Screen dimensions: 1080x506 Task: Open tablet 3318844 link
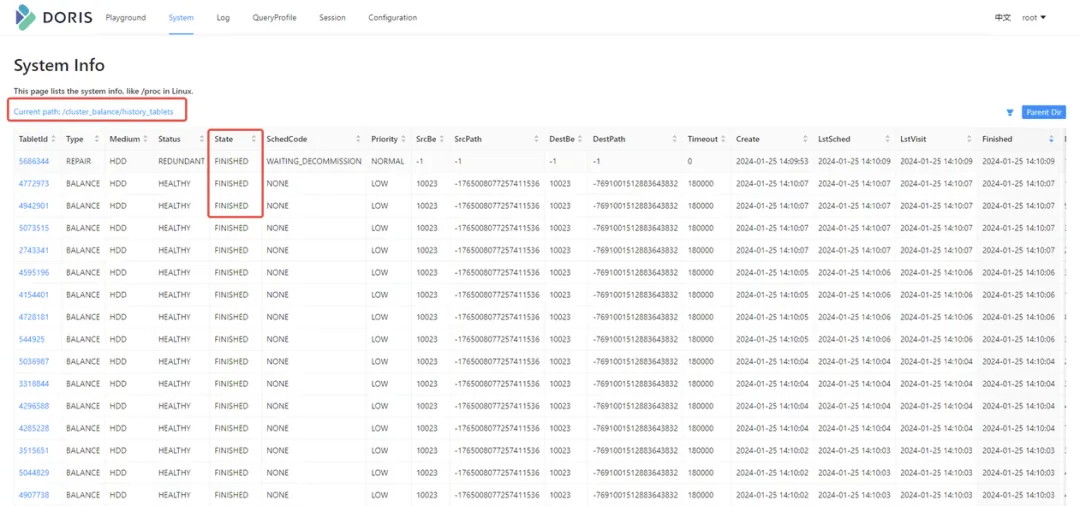tap(34, 383)
